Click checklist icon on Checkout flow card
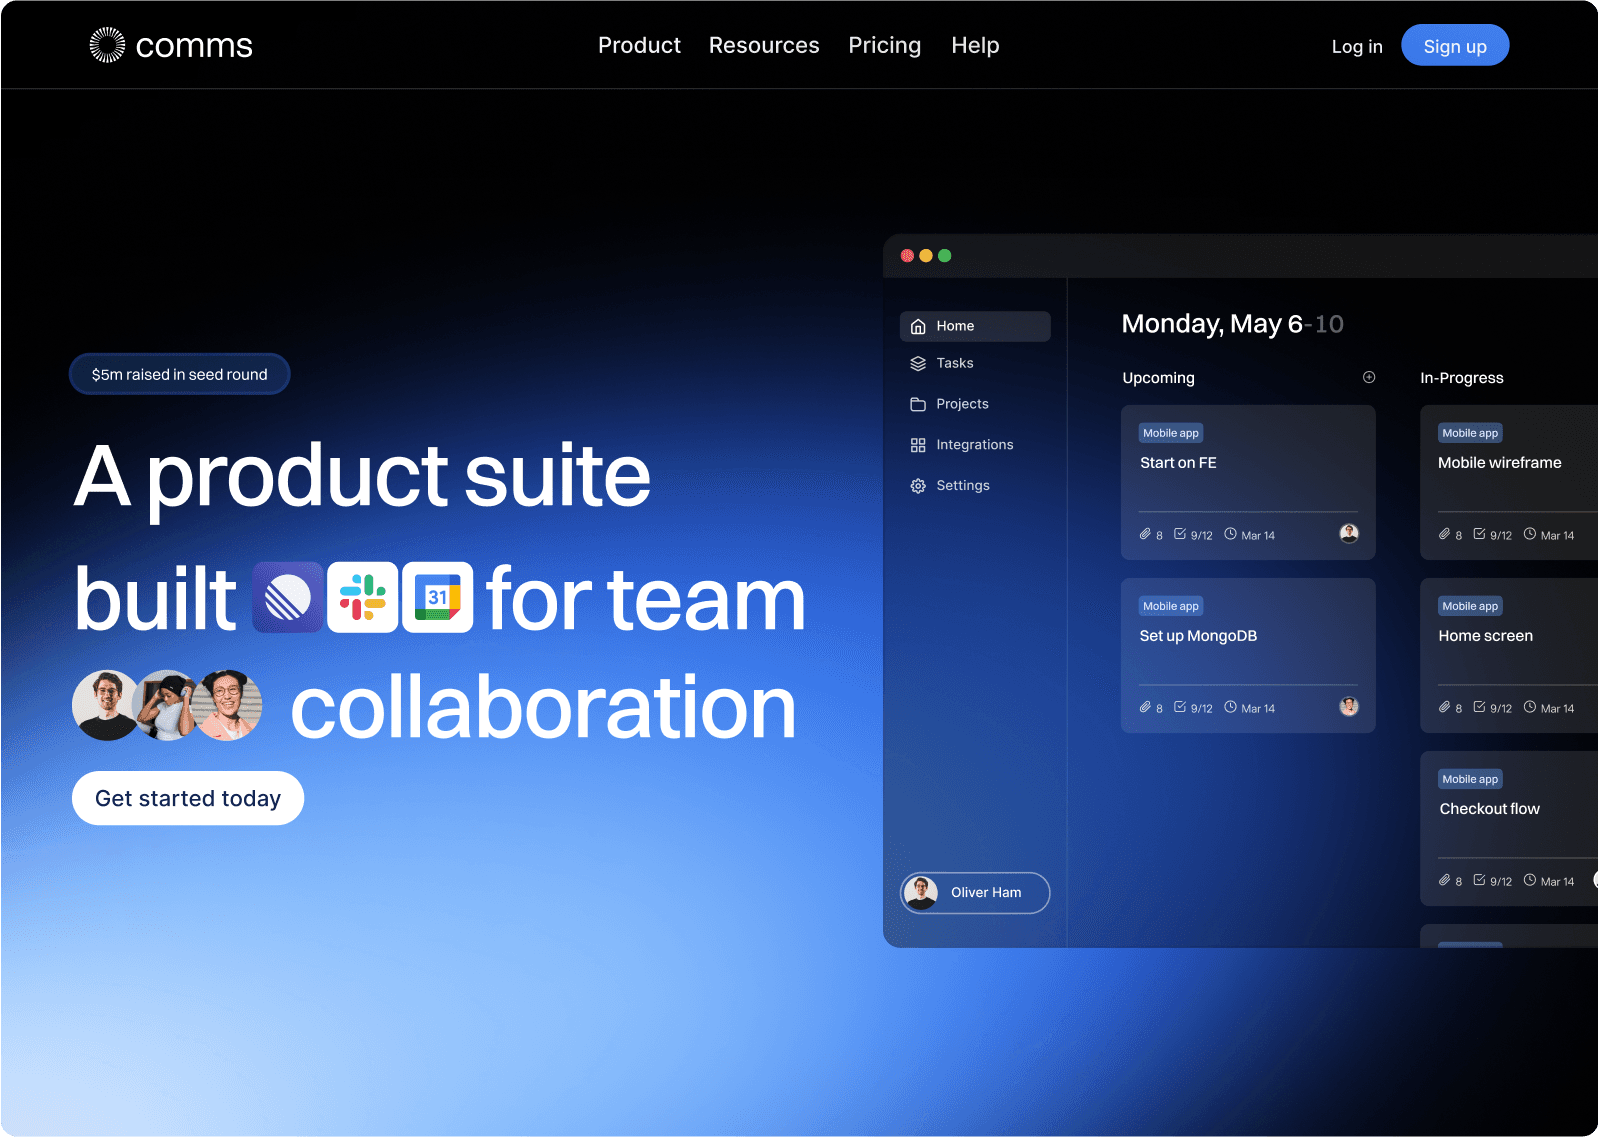The image size is (1598, 1137). (x=1479, y=880)
